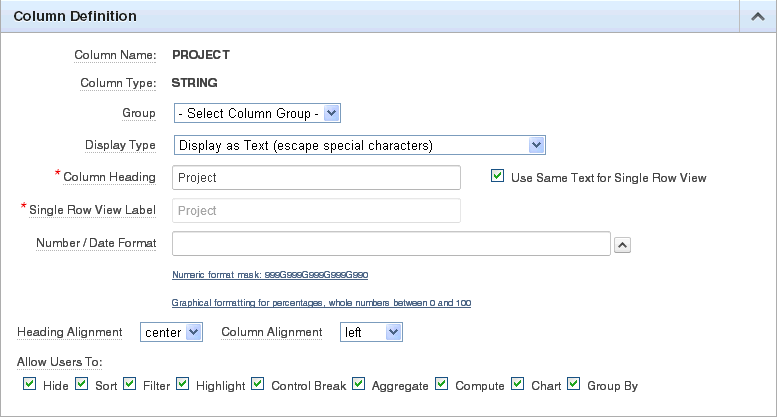Toggle the Highlight checkbox
Screen dimensions: 777x417
coord(182,384)
